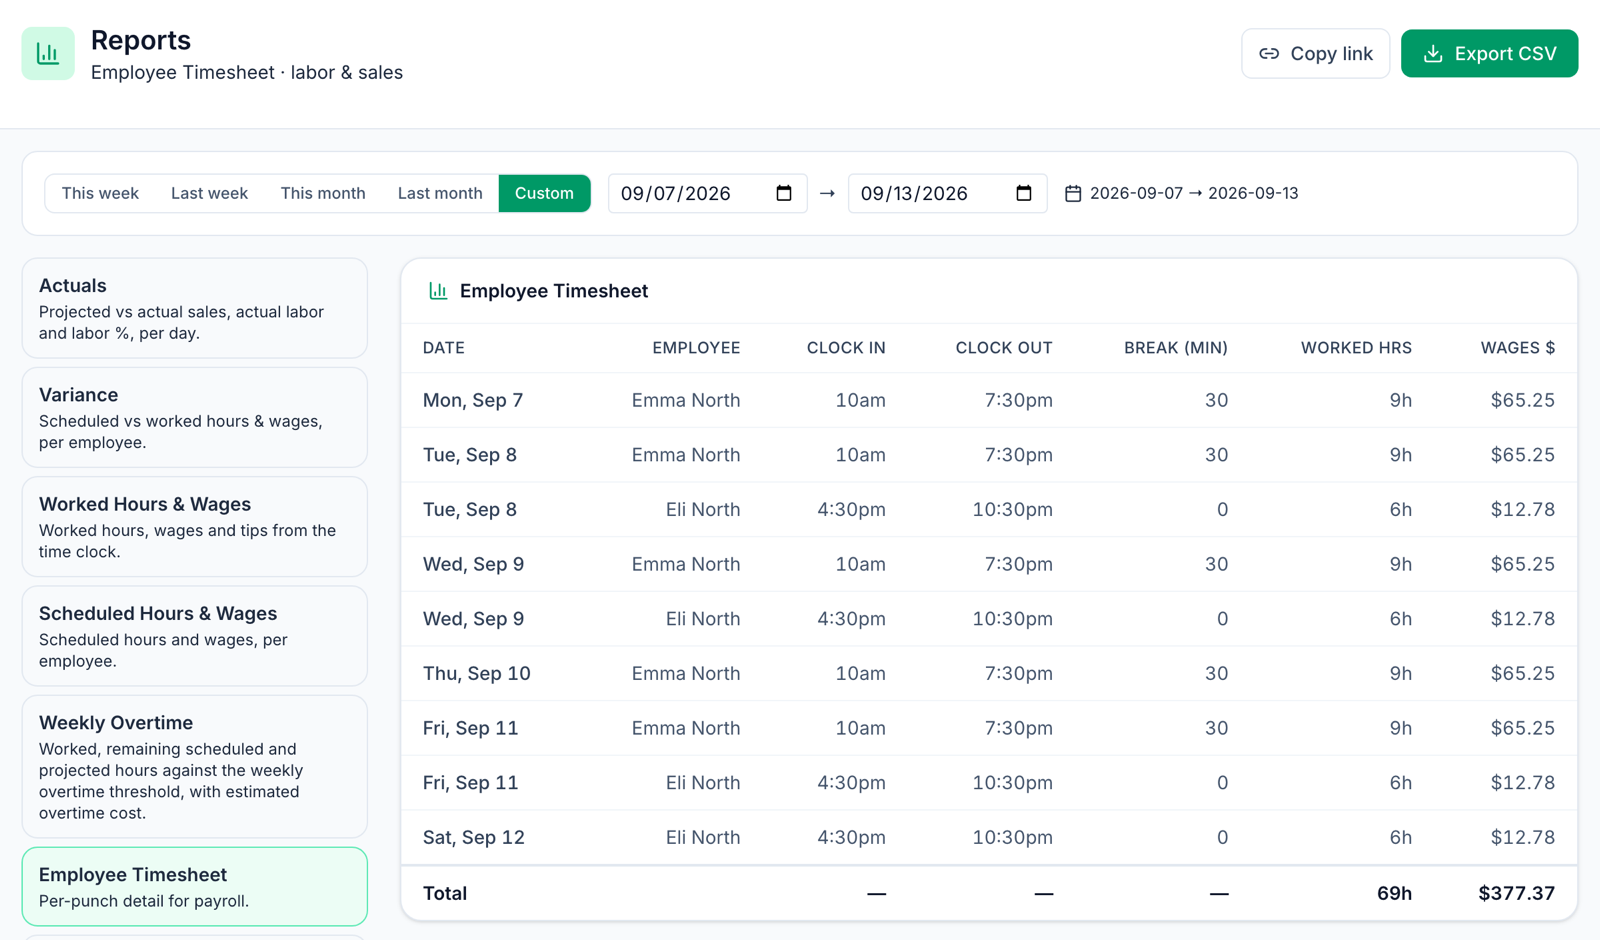Click the WORKED HRS column header
This screenshot has width=1600, height=940.
coord(1356,348)
